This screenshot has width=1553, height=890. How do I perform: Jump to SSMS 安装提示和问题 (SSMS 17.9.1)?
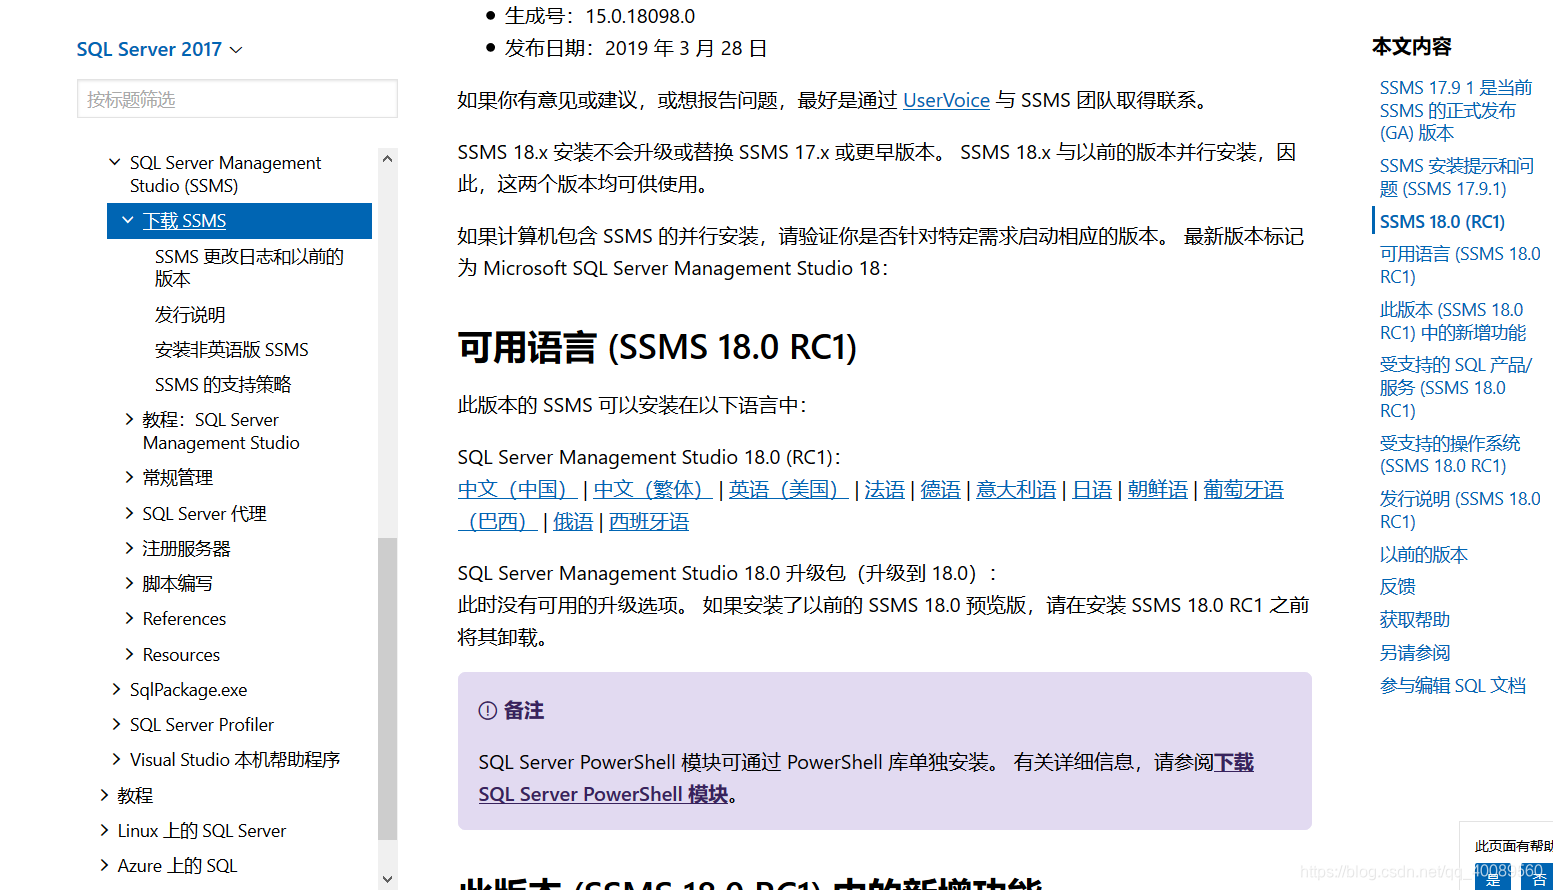[x=1456, y=177]
